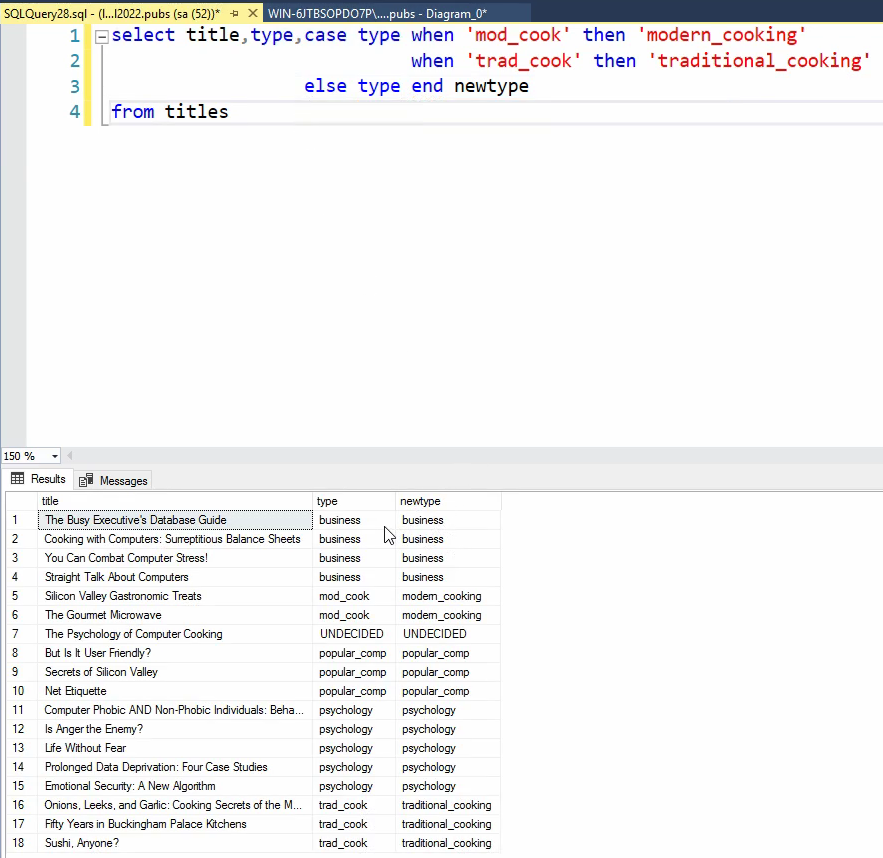Pin the SQLQuery28.sql tab
Screen dimensions: 883x858
coord(234,13)
